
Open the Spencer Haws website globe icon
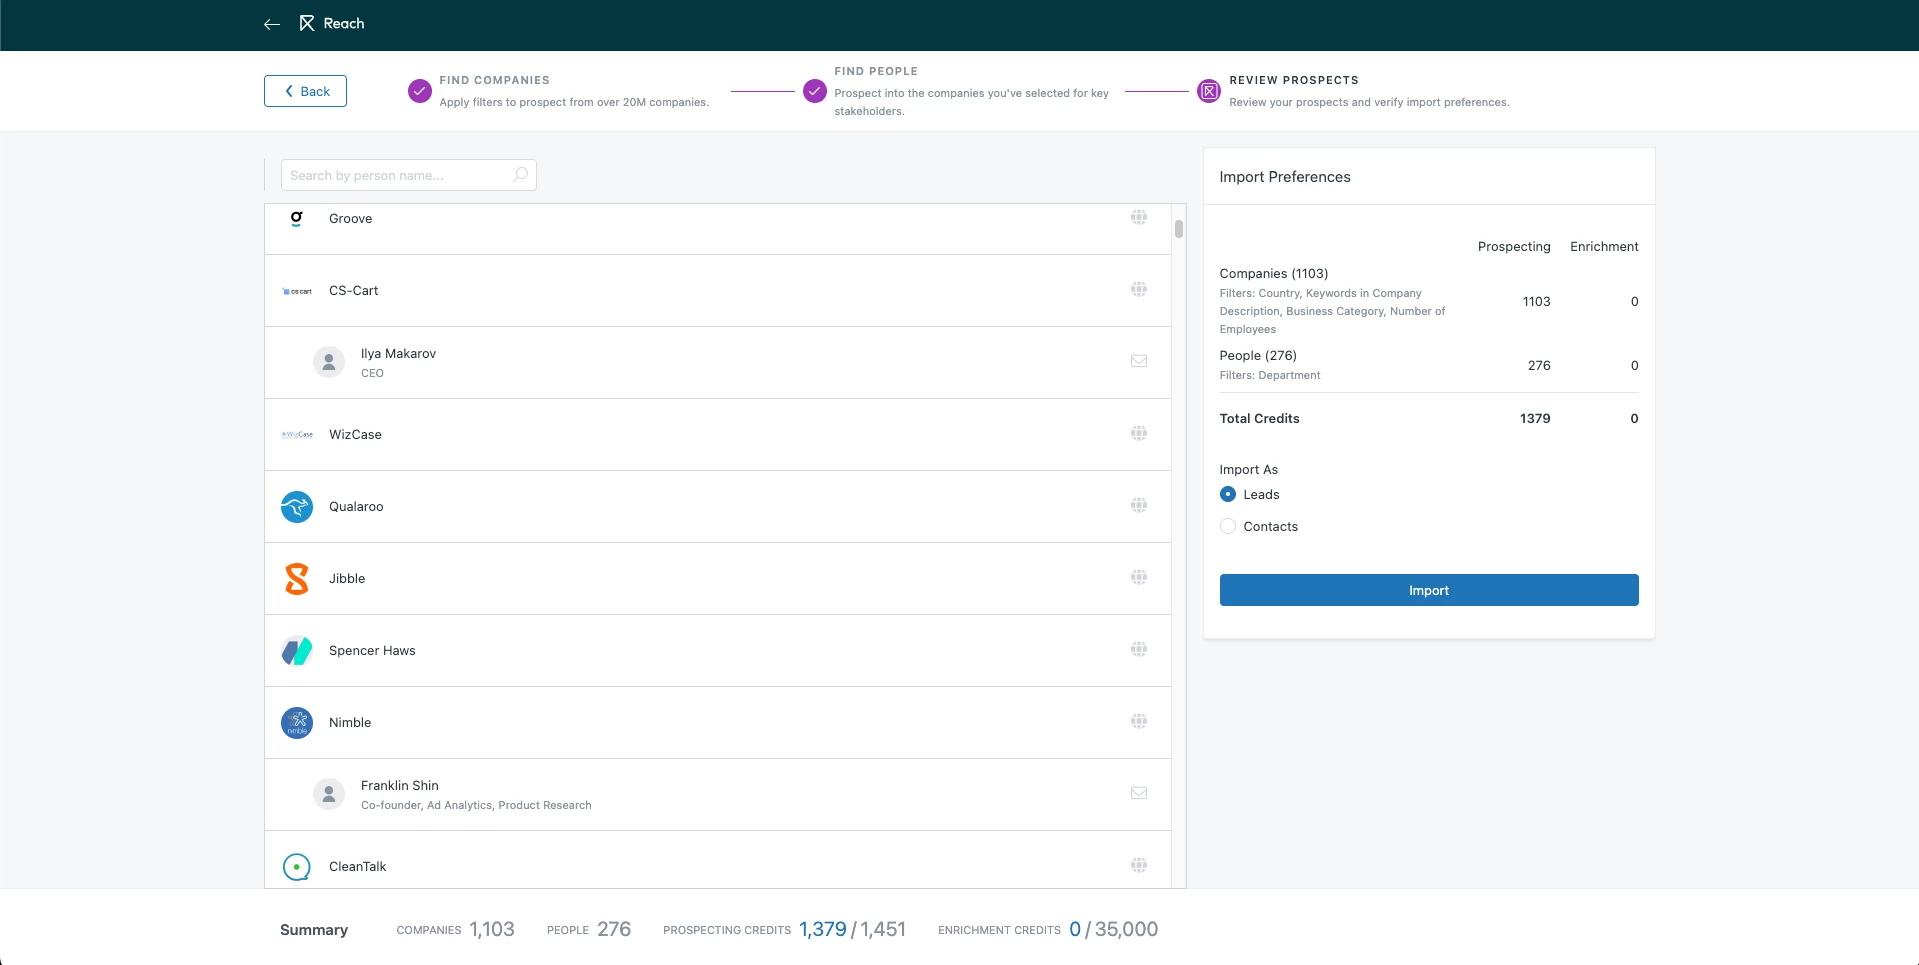click(1138, 649)
